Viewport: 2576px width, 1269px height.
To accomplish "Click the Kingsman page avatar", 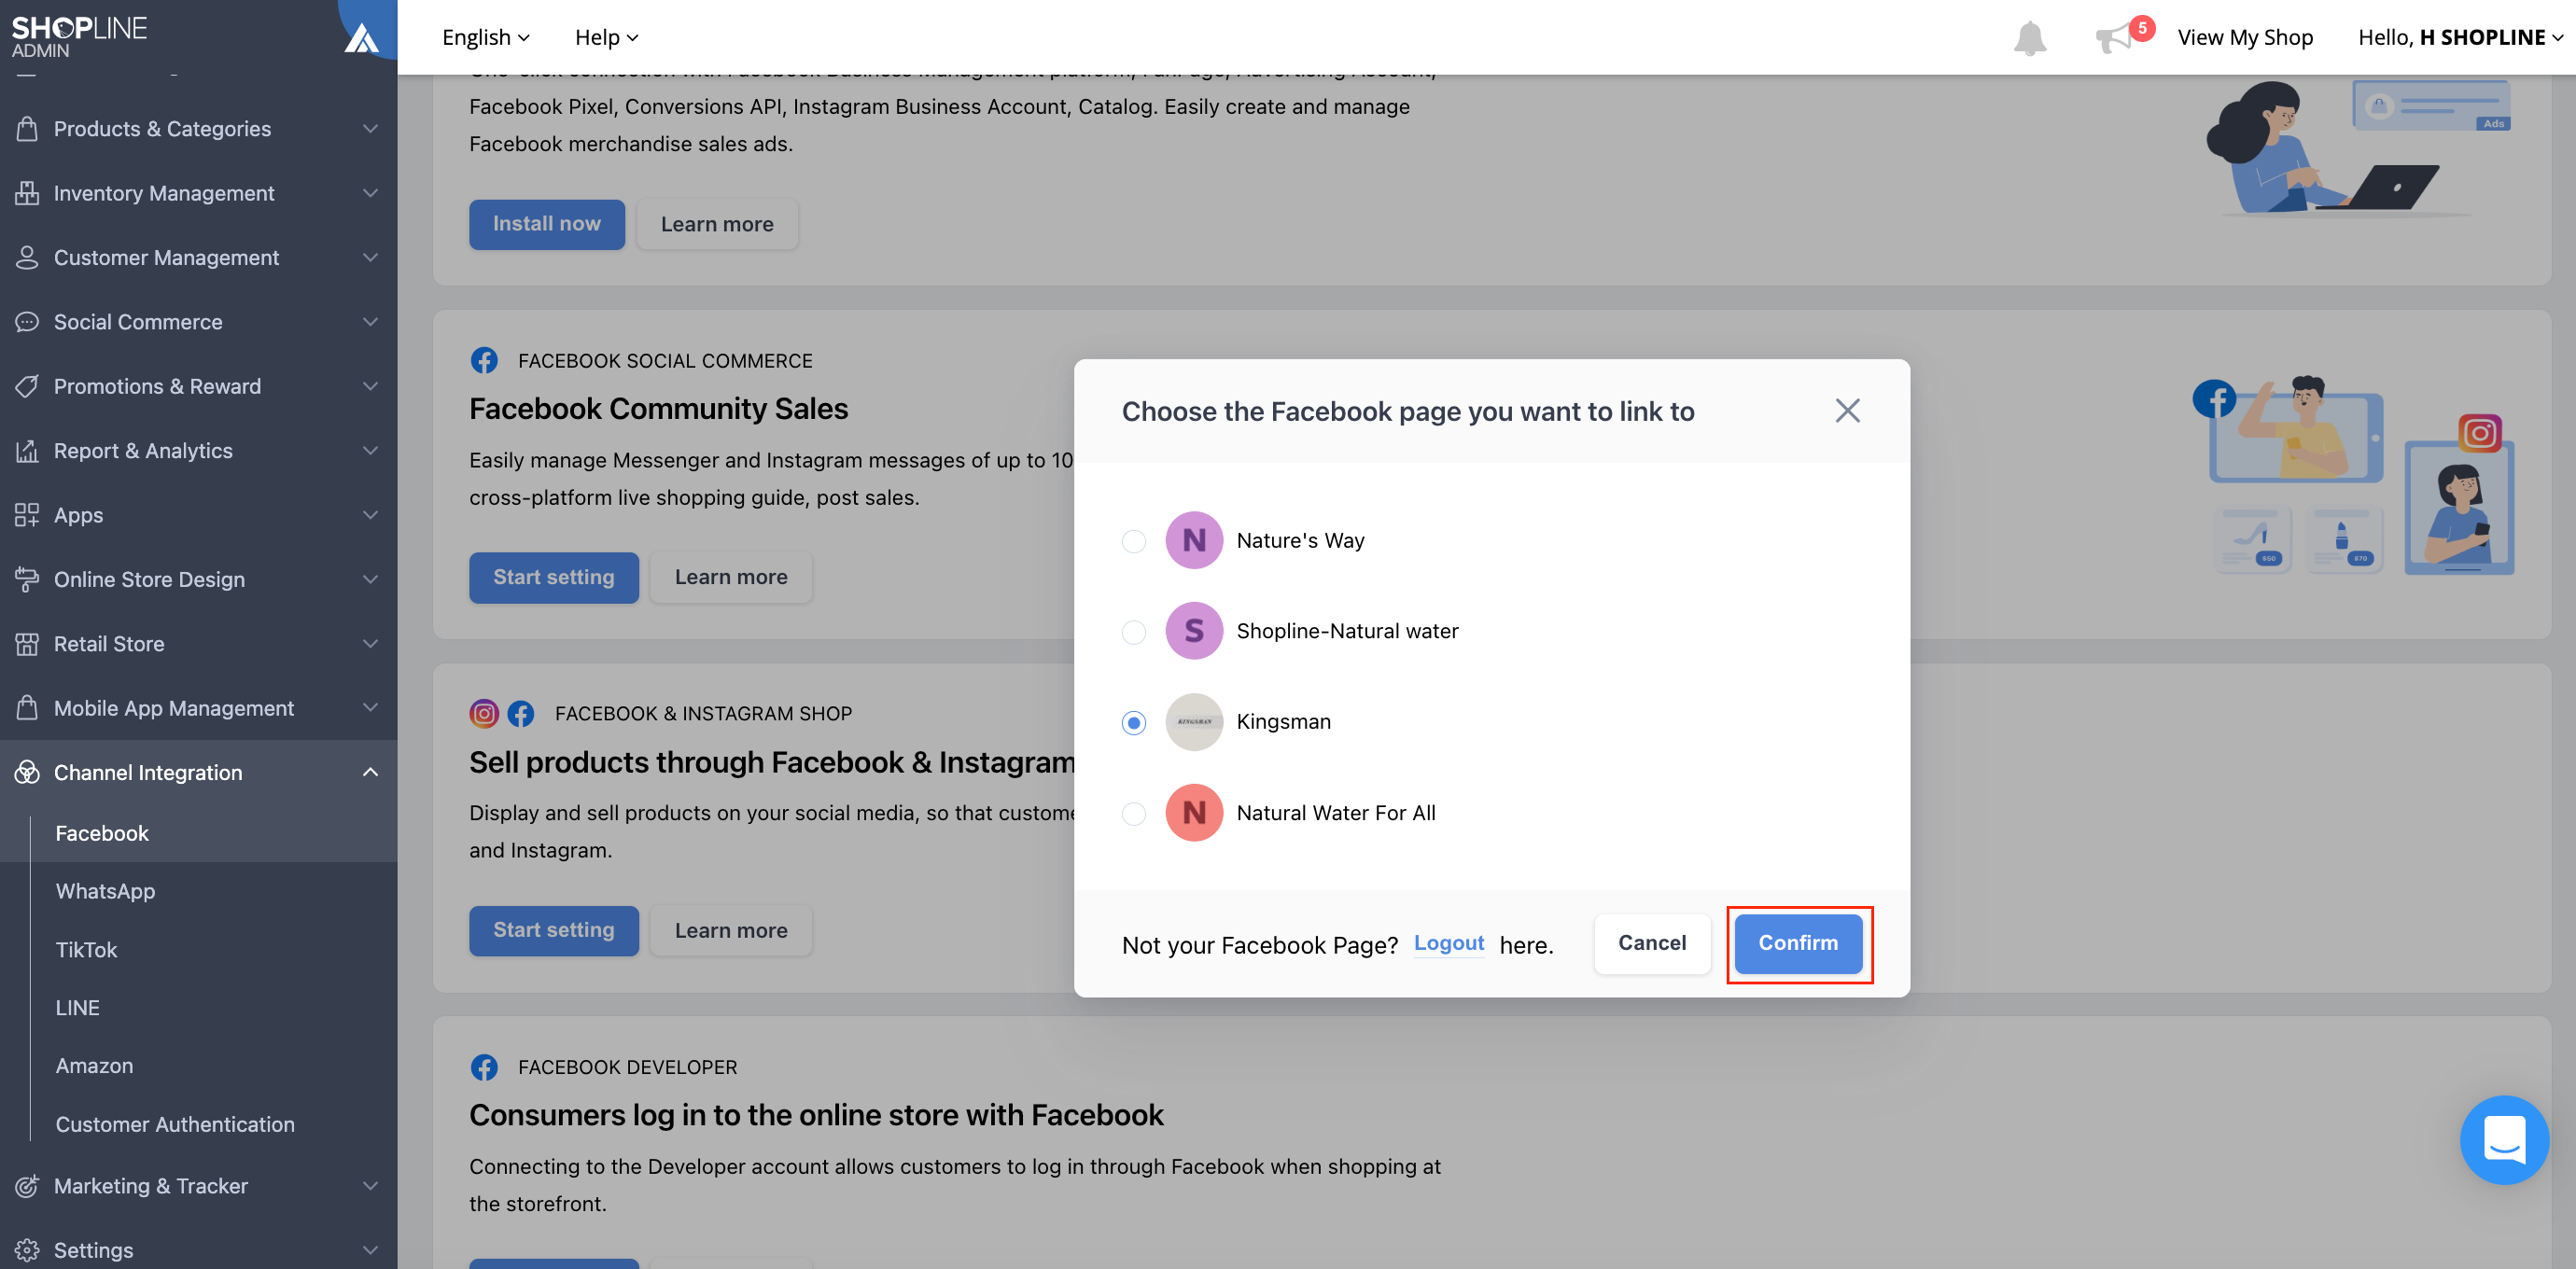I will point(1194,722).
